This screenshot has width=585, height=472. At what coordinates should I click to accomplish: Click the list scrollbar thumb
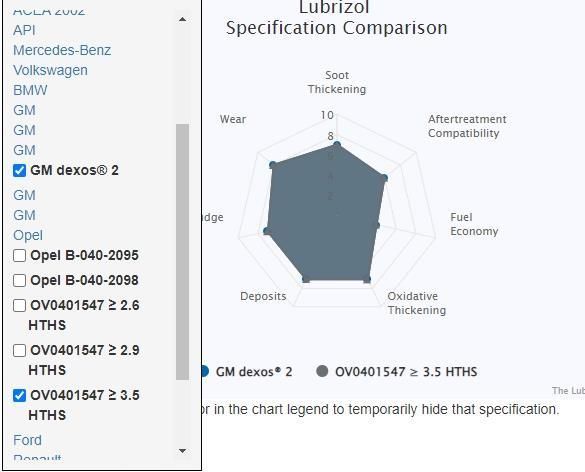(182, 252)
